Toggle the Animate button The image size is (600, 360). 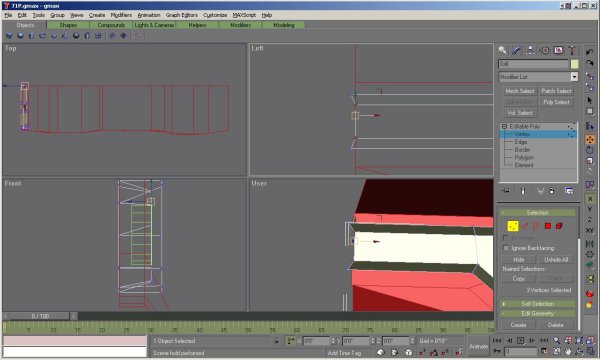tap(478, 346)
